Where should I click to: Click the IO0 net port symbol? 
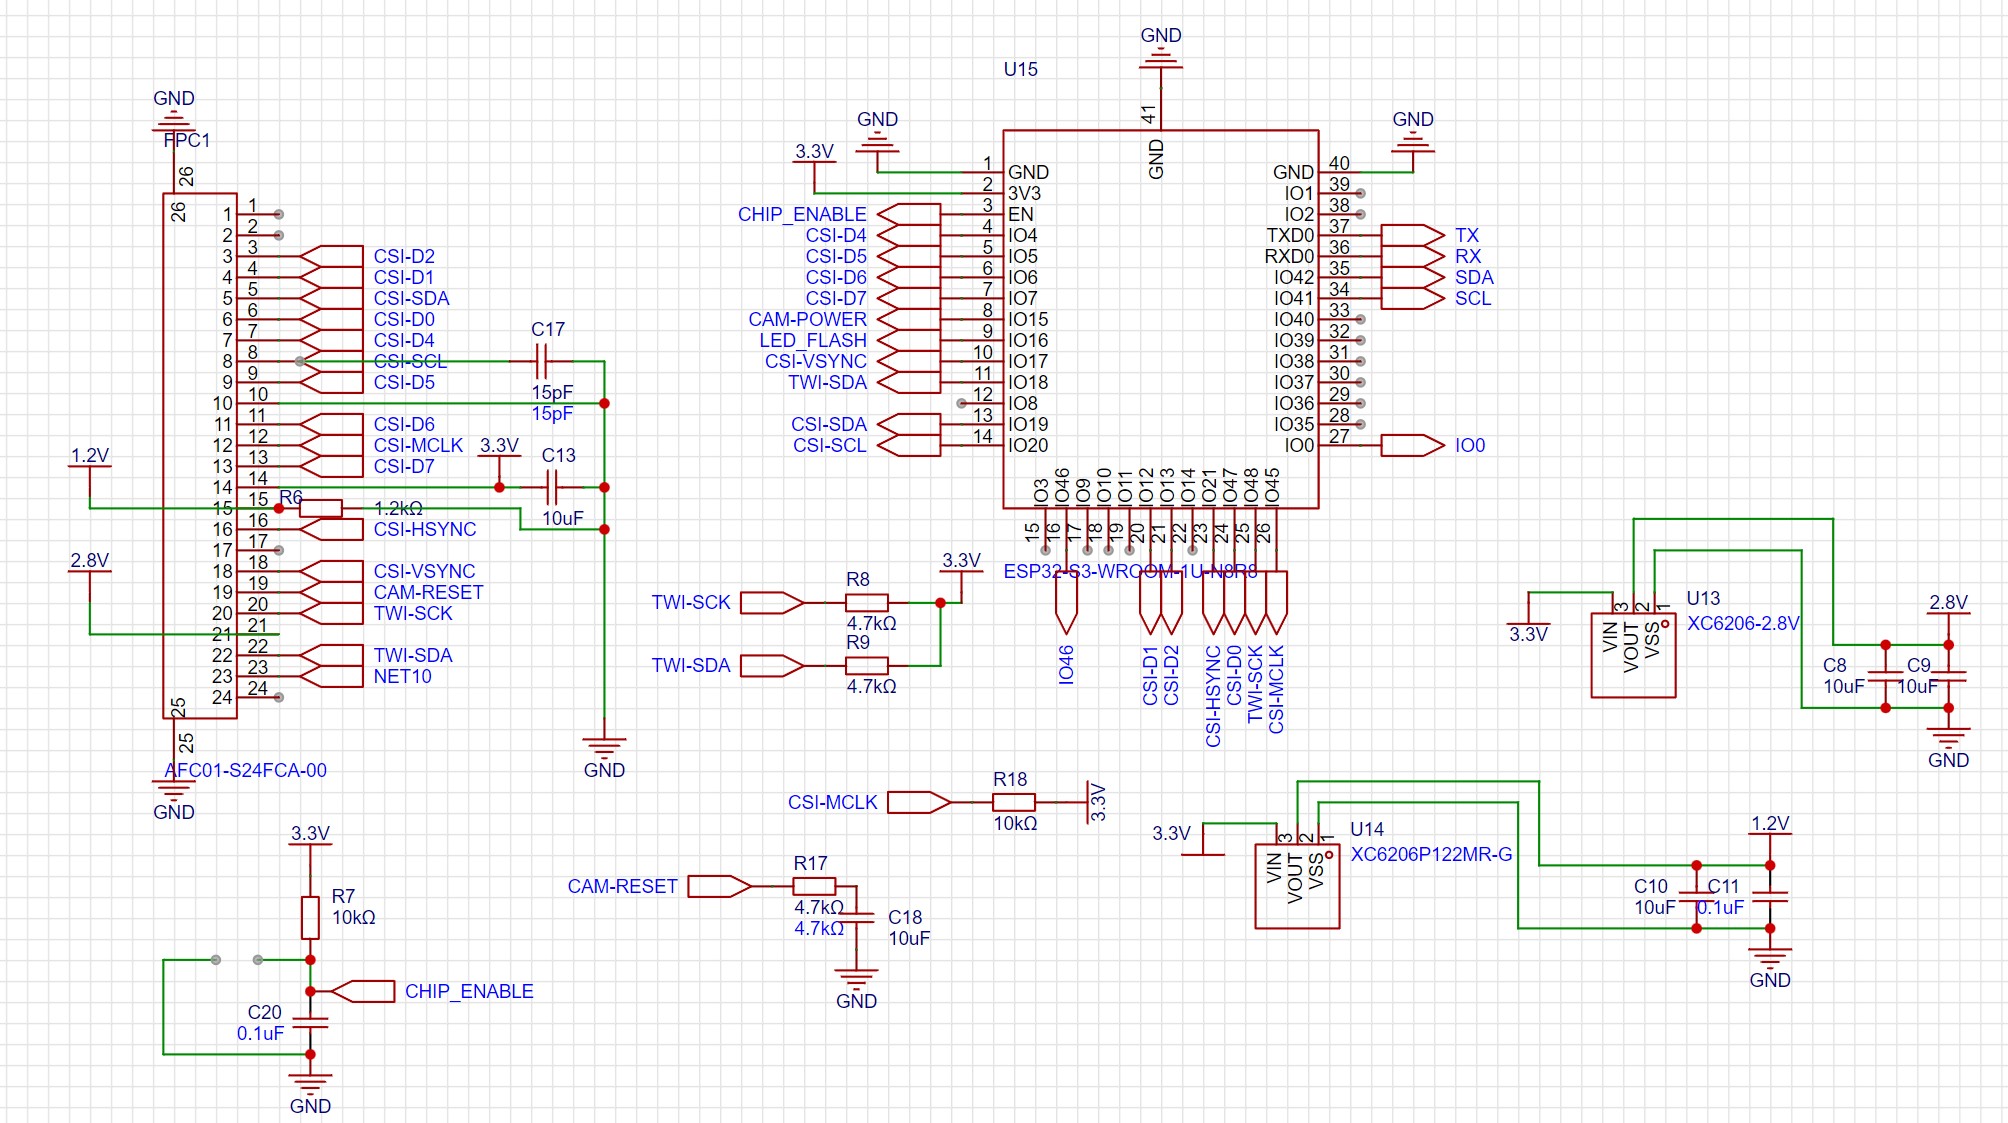point(1412,445)
